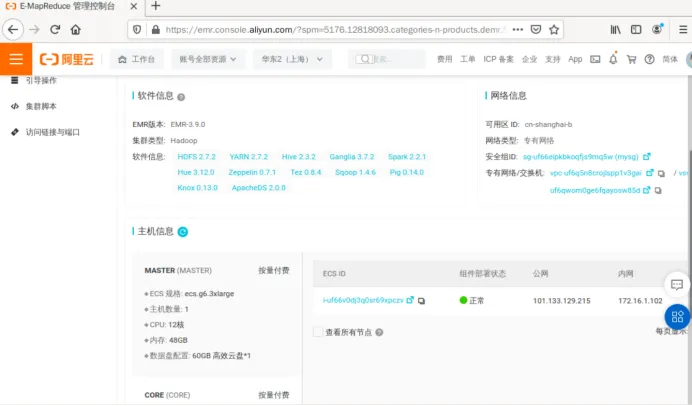692x406 pixels.
Task: Open the Knox 0.13.0 link
Action: (x=197, y=188)
